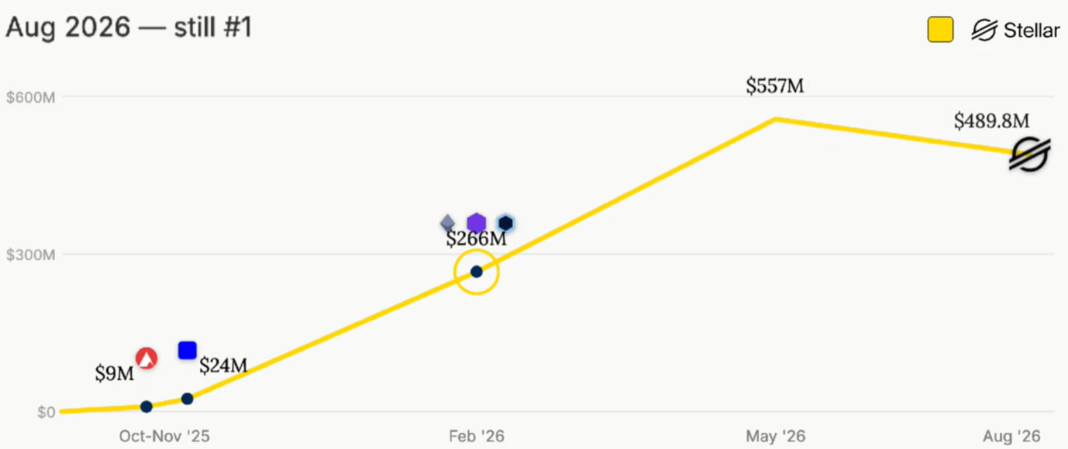Click the Aug 2026 still #1 title
1068x449 pixels.
[129, 29]
